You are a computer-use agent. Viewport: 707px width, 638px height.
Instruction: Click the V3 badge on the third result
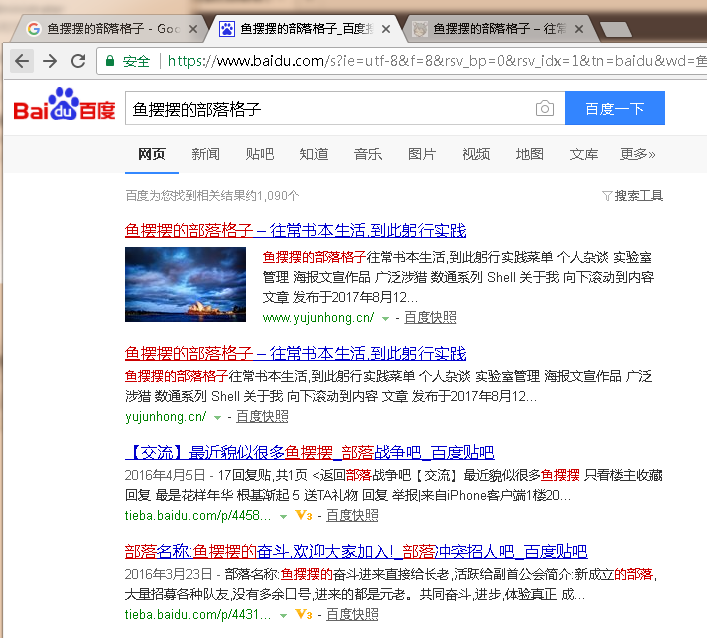[304, 516]
